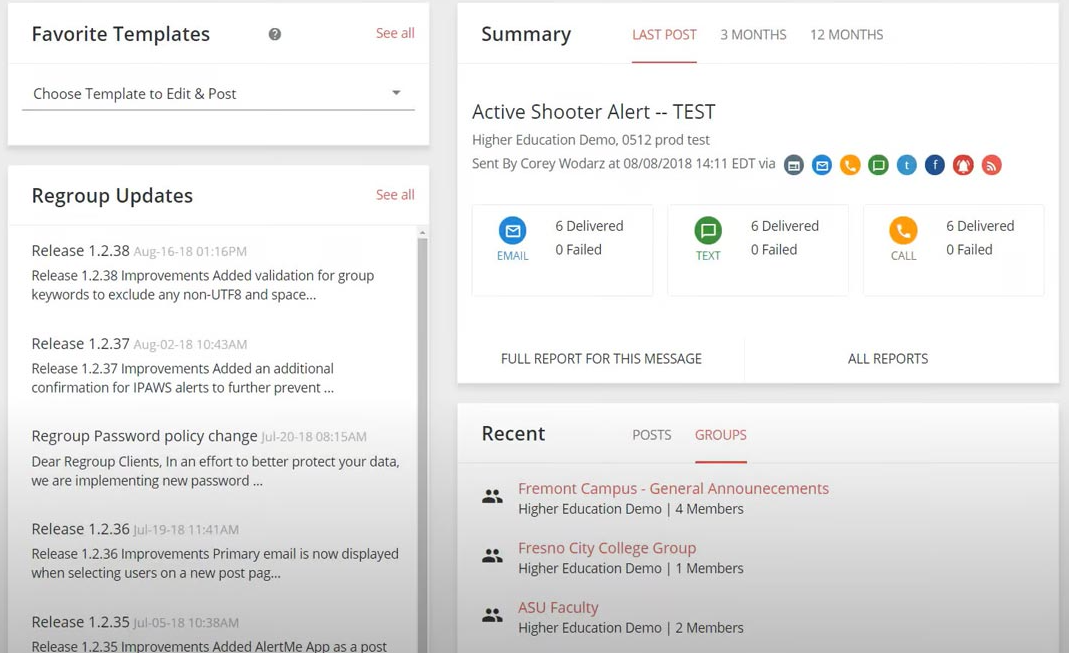Image resolution: width=1069 pixels, height=653 pixels.
Task: Click the green TEXT delivery icon
Action: pyautogui.click(x=708, y=231)
